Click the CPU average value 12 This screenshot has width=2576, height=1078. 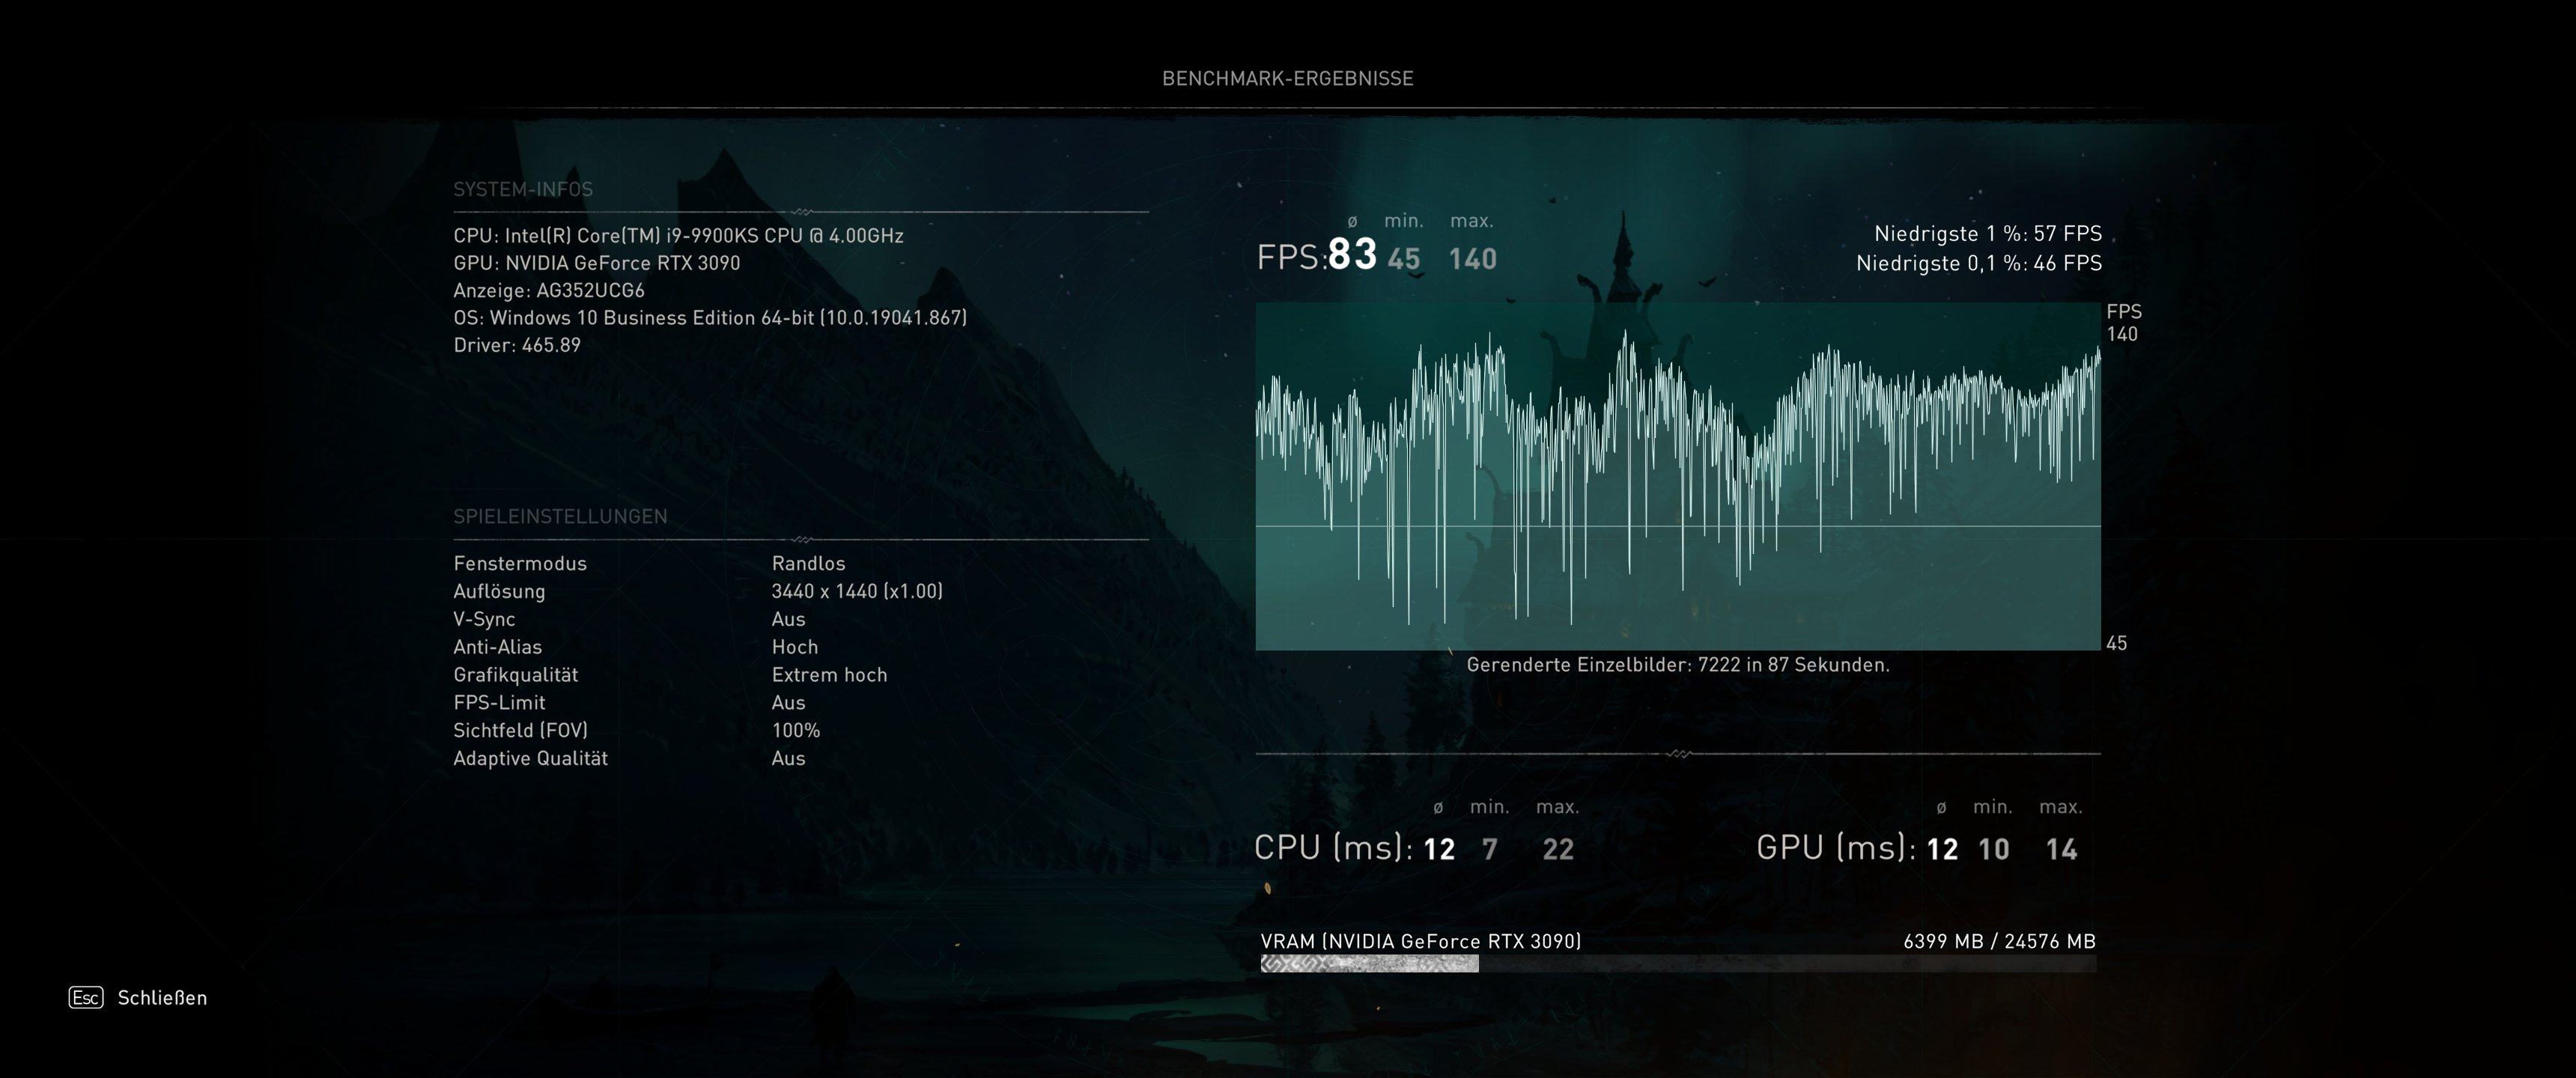(1439, 850)
